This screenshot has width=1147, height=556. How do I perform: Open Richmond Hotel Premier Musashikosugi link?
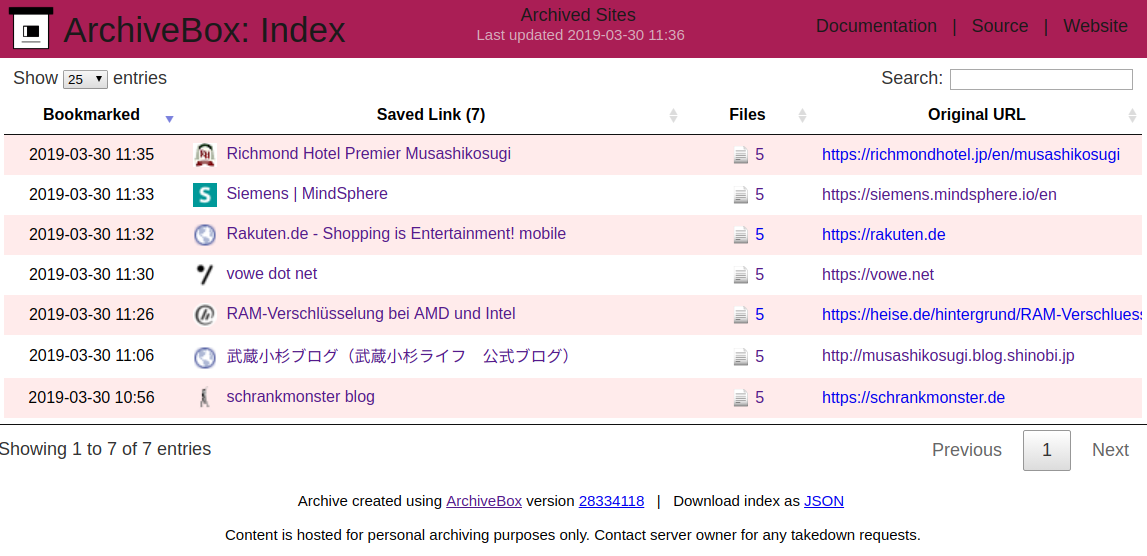[x=369, y=154]
